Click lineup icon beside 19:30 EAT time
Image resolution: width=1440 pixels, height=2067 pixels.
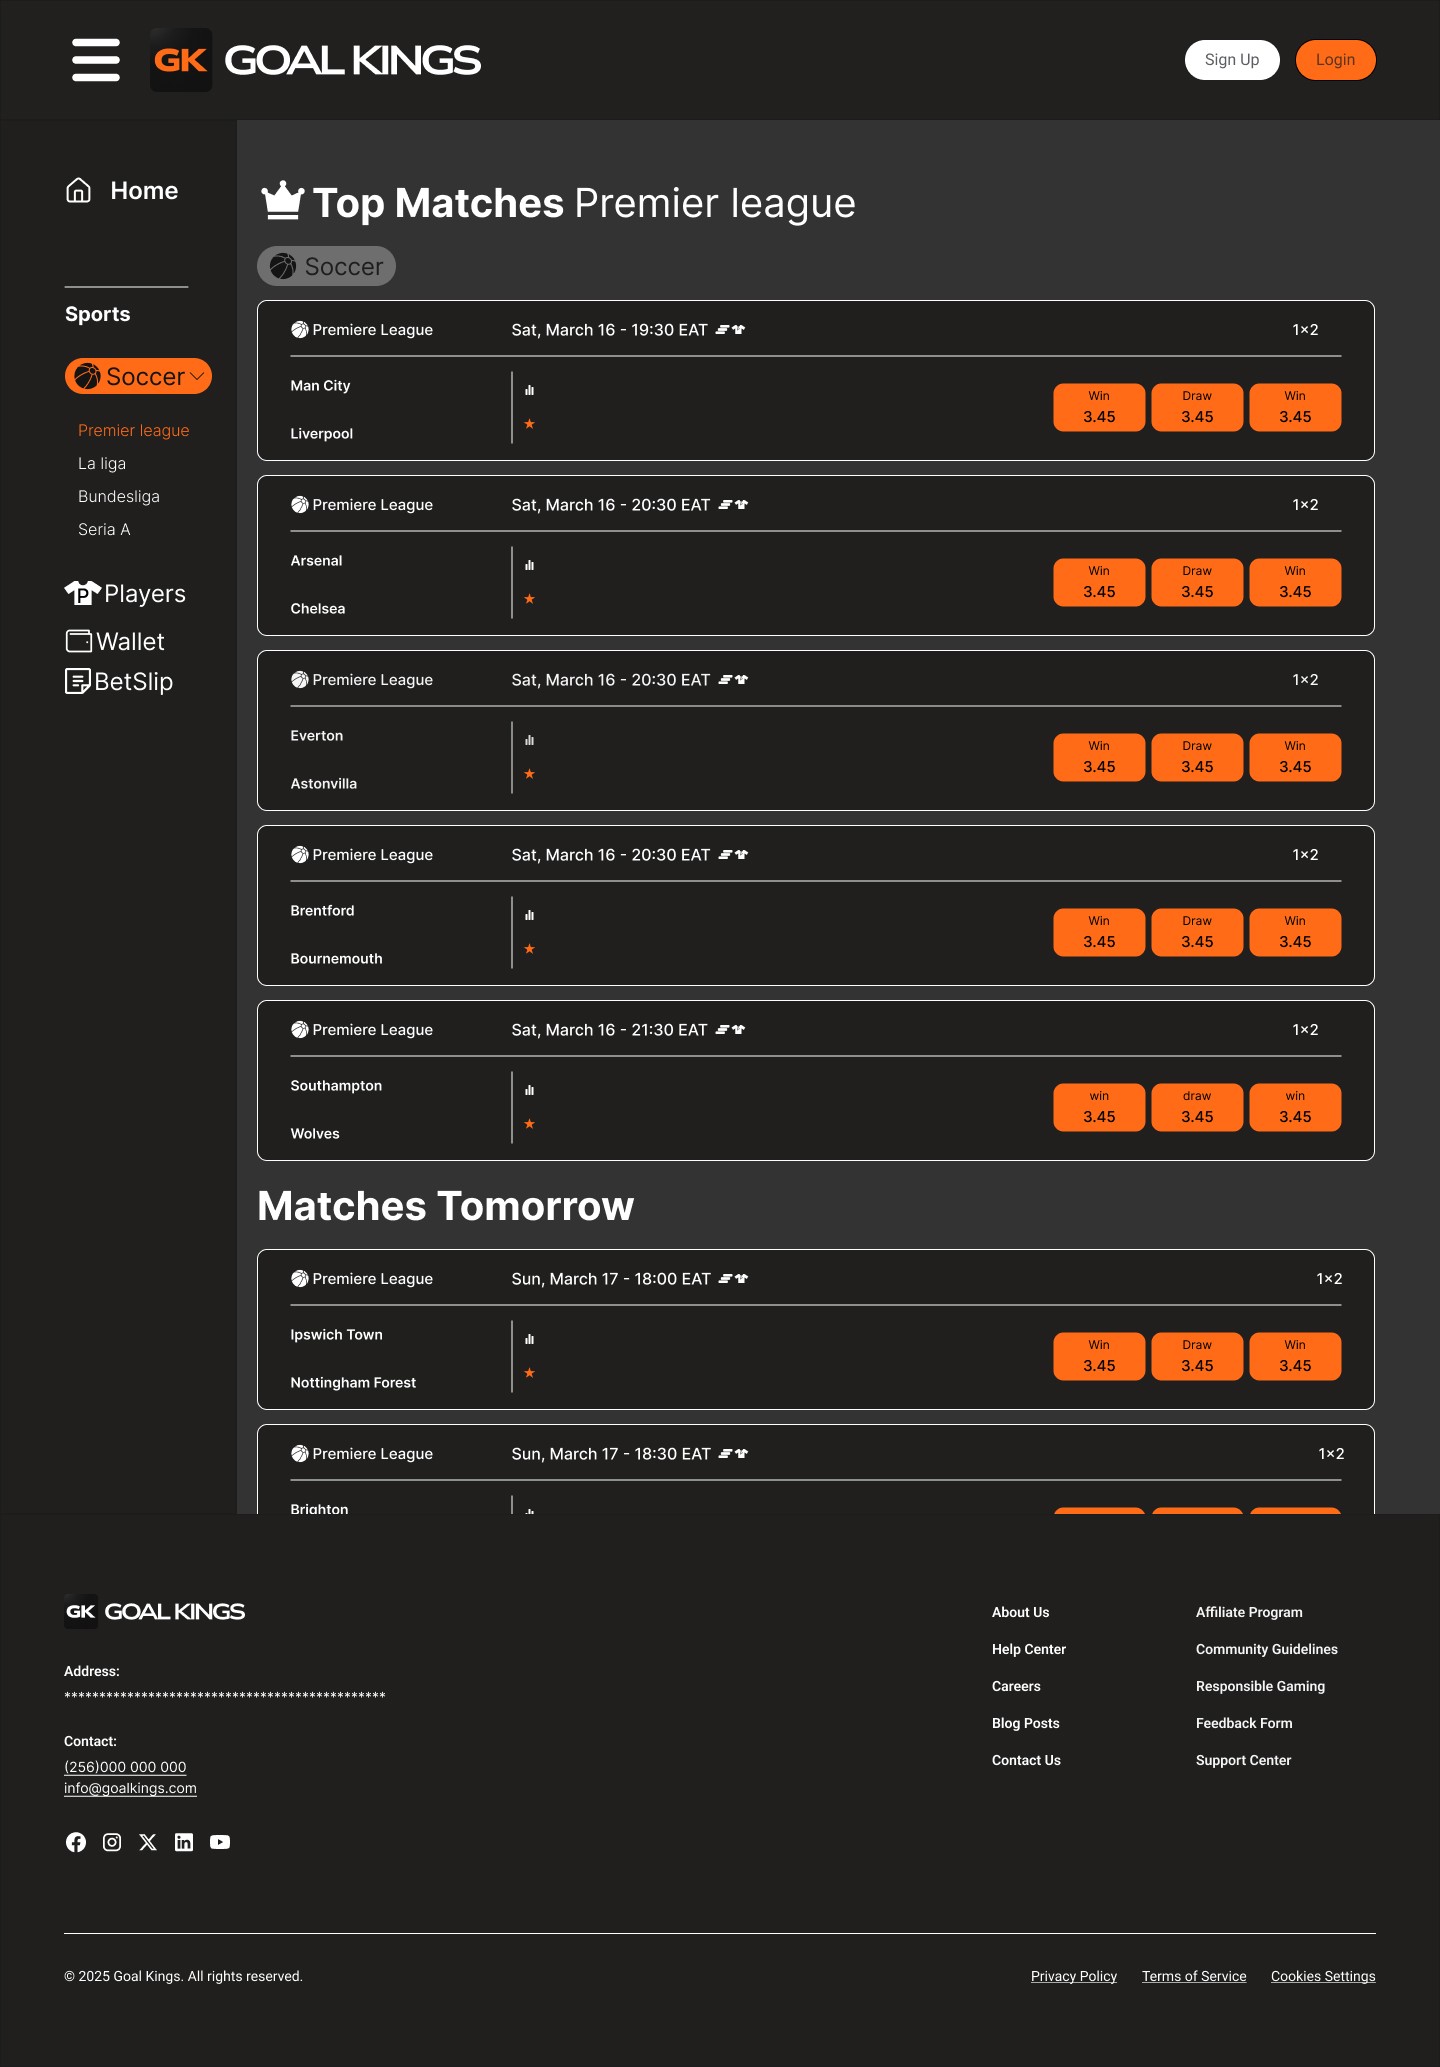731,330
